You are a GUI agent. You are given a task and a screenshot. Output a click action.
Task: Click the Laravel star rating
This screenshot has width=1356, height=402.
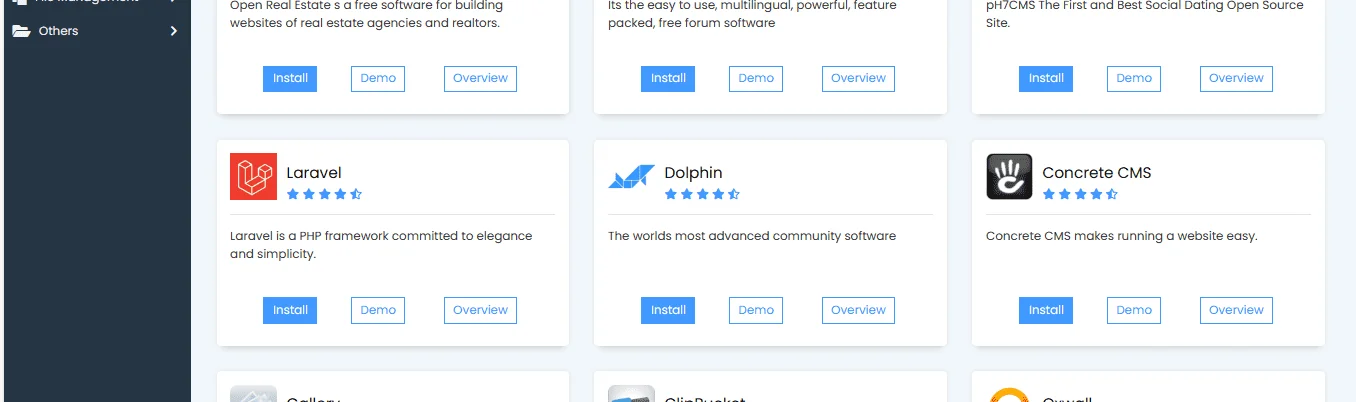pos(324,194)
